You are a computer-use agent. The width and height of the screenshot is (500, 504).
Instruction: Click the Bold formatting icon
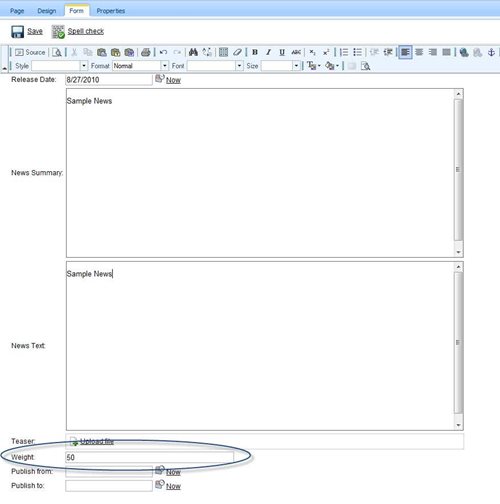pos(255,52)
